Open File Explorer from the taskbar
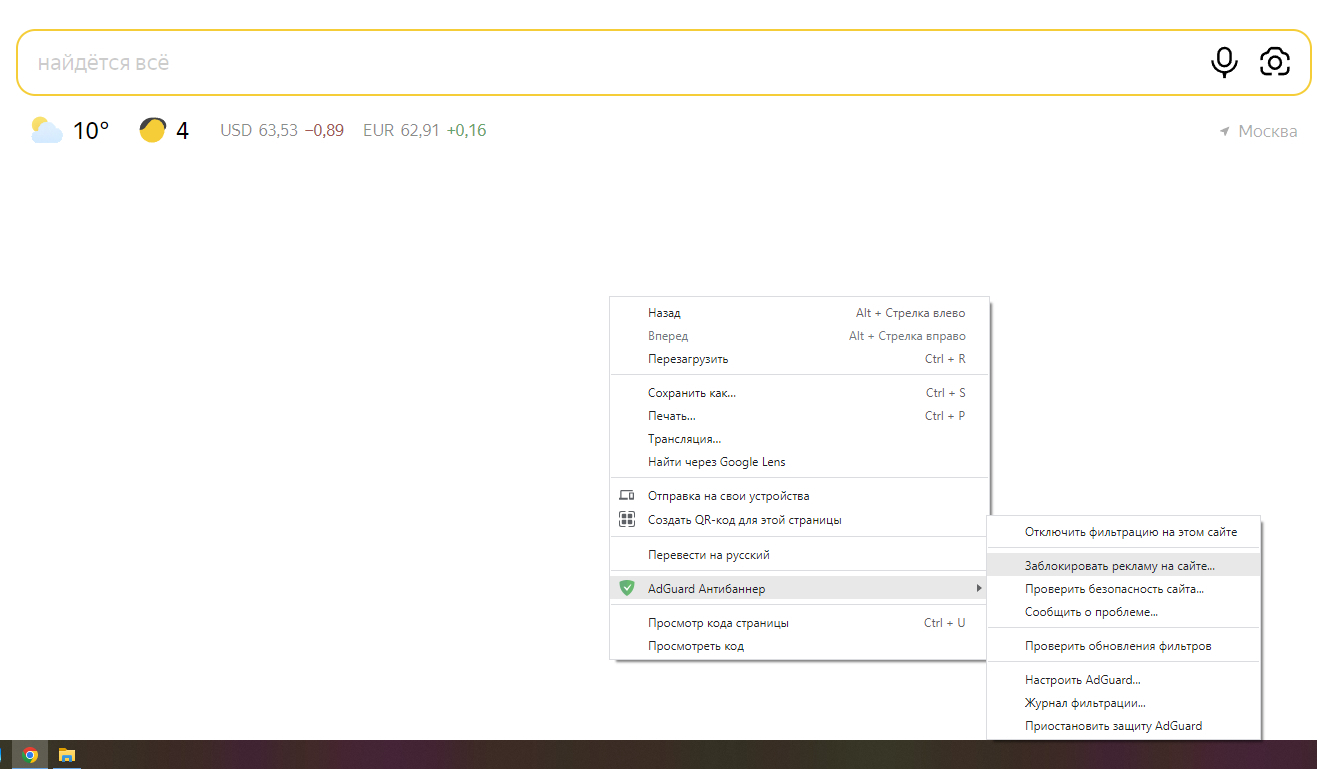The image size is (1317, 769). point(67,755)
